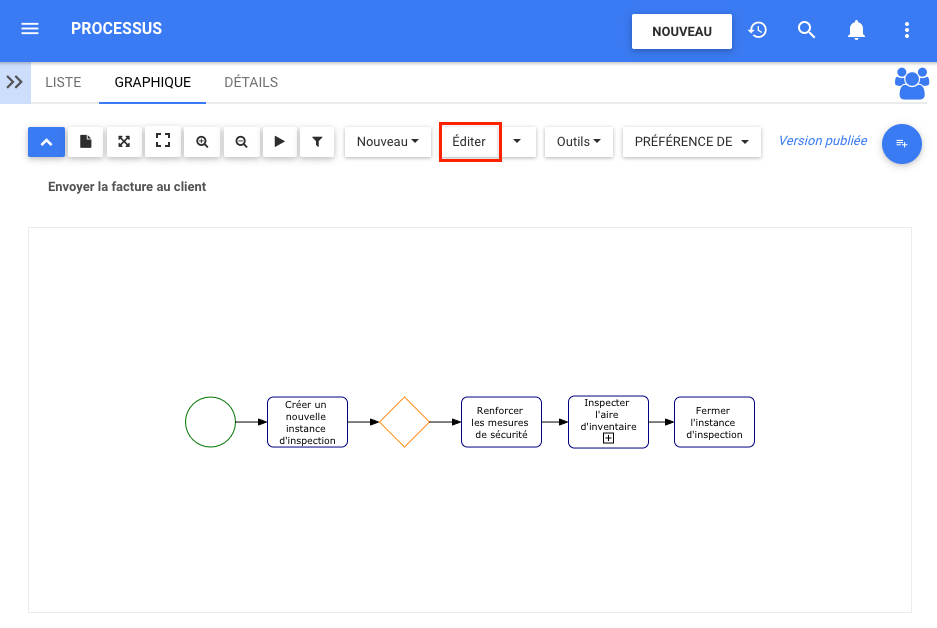Select the orange gateway diamond in the diagram
The image size is (937, 628).
pyautogui.click(x=404, y=422)
